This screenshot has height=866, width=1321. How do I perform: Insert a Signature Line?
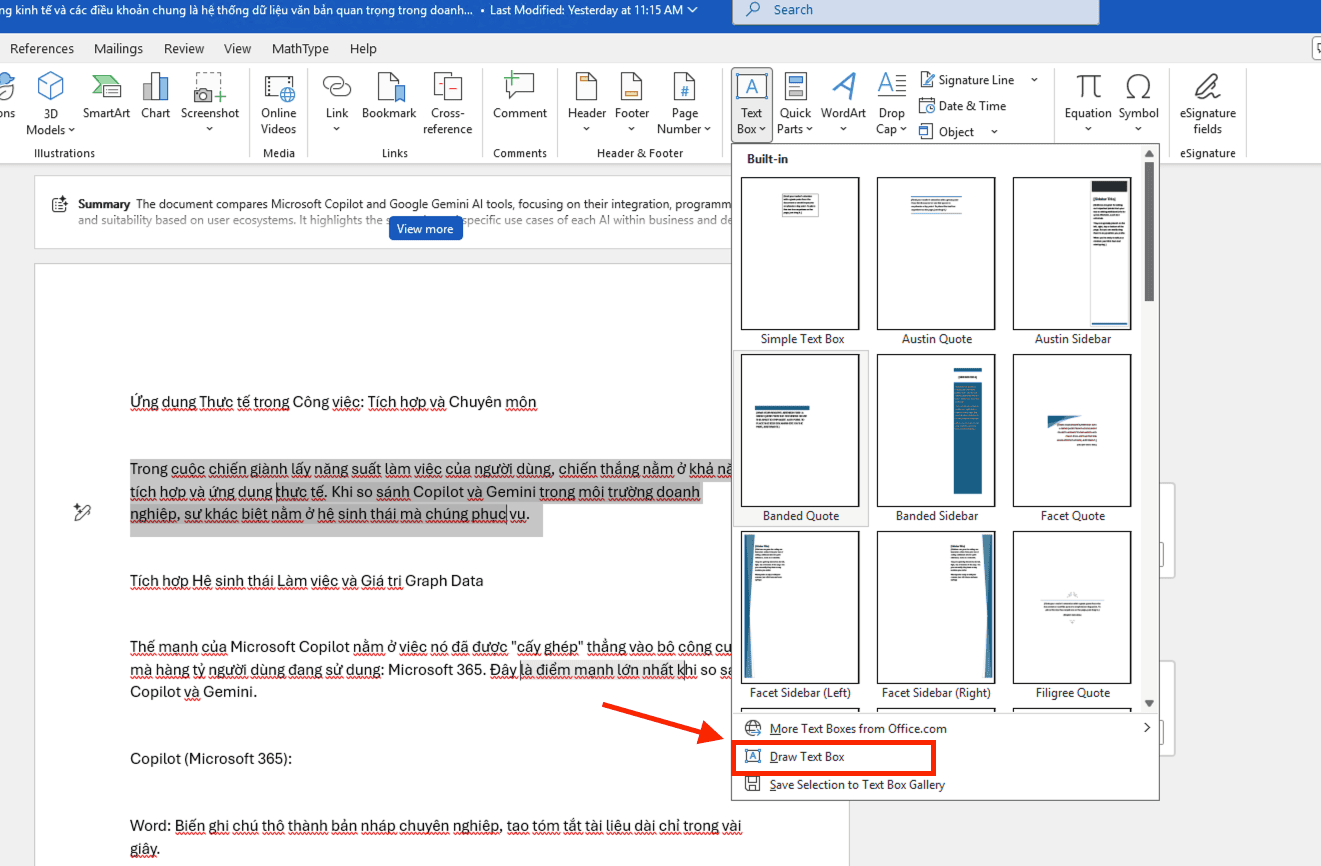(966, 80)
